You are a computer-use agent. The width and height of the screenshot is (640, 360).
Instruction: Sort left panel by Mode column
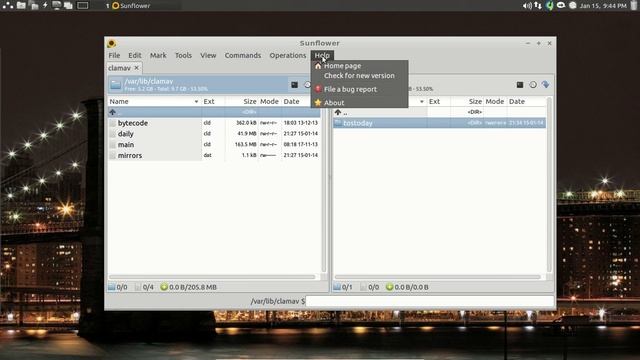pos(269,101)
